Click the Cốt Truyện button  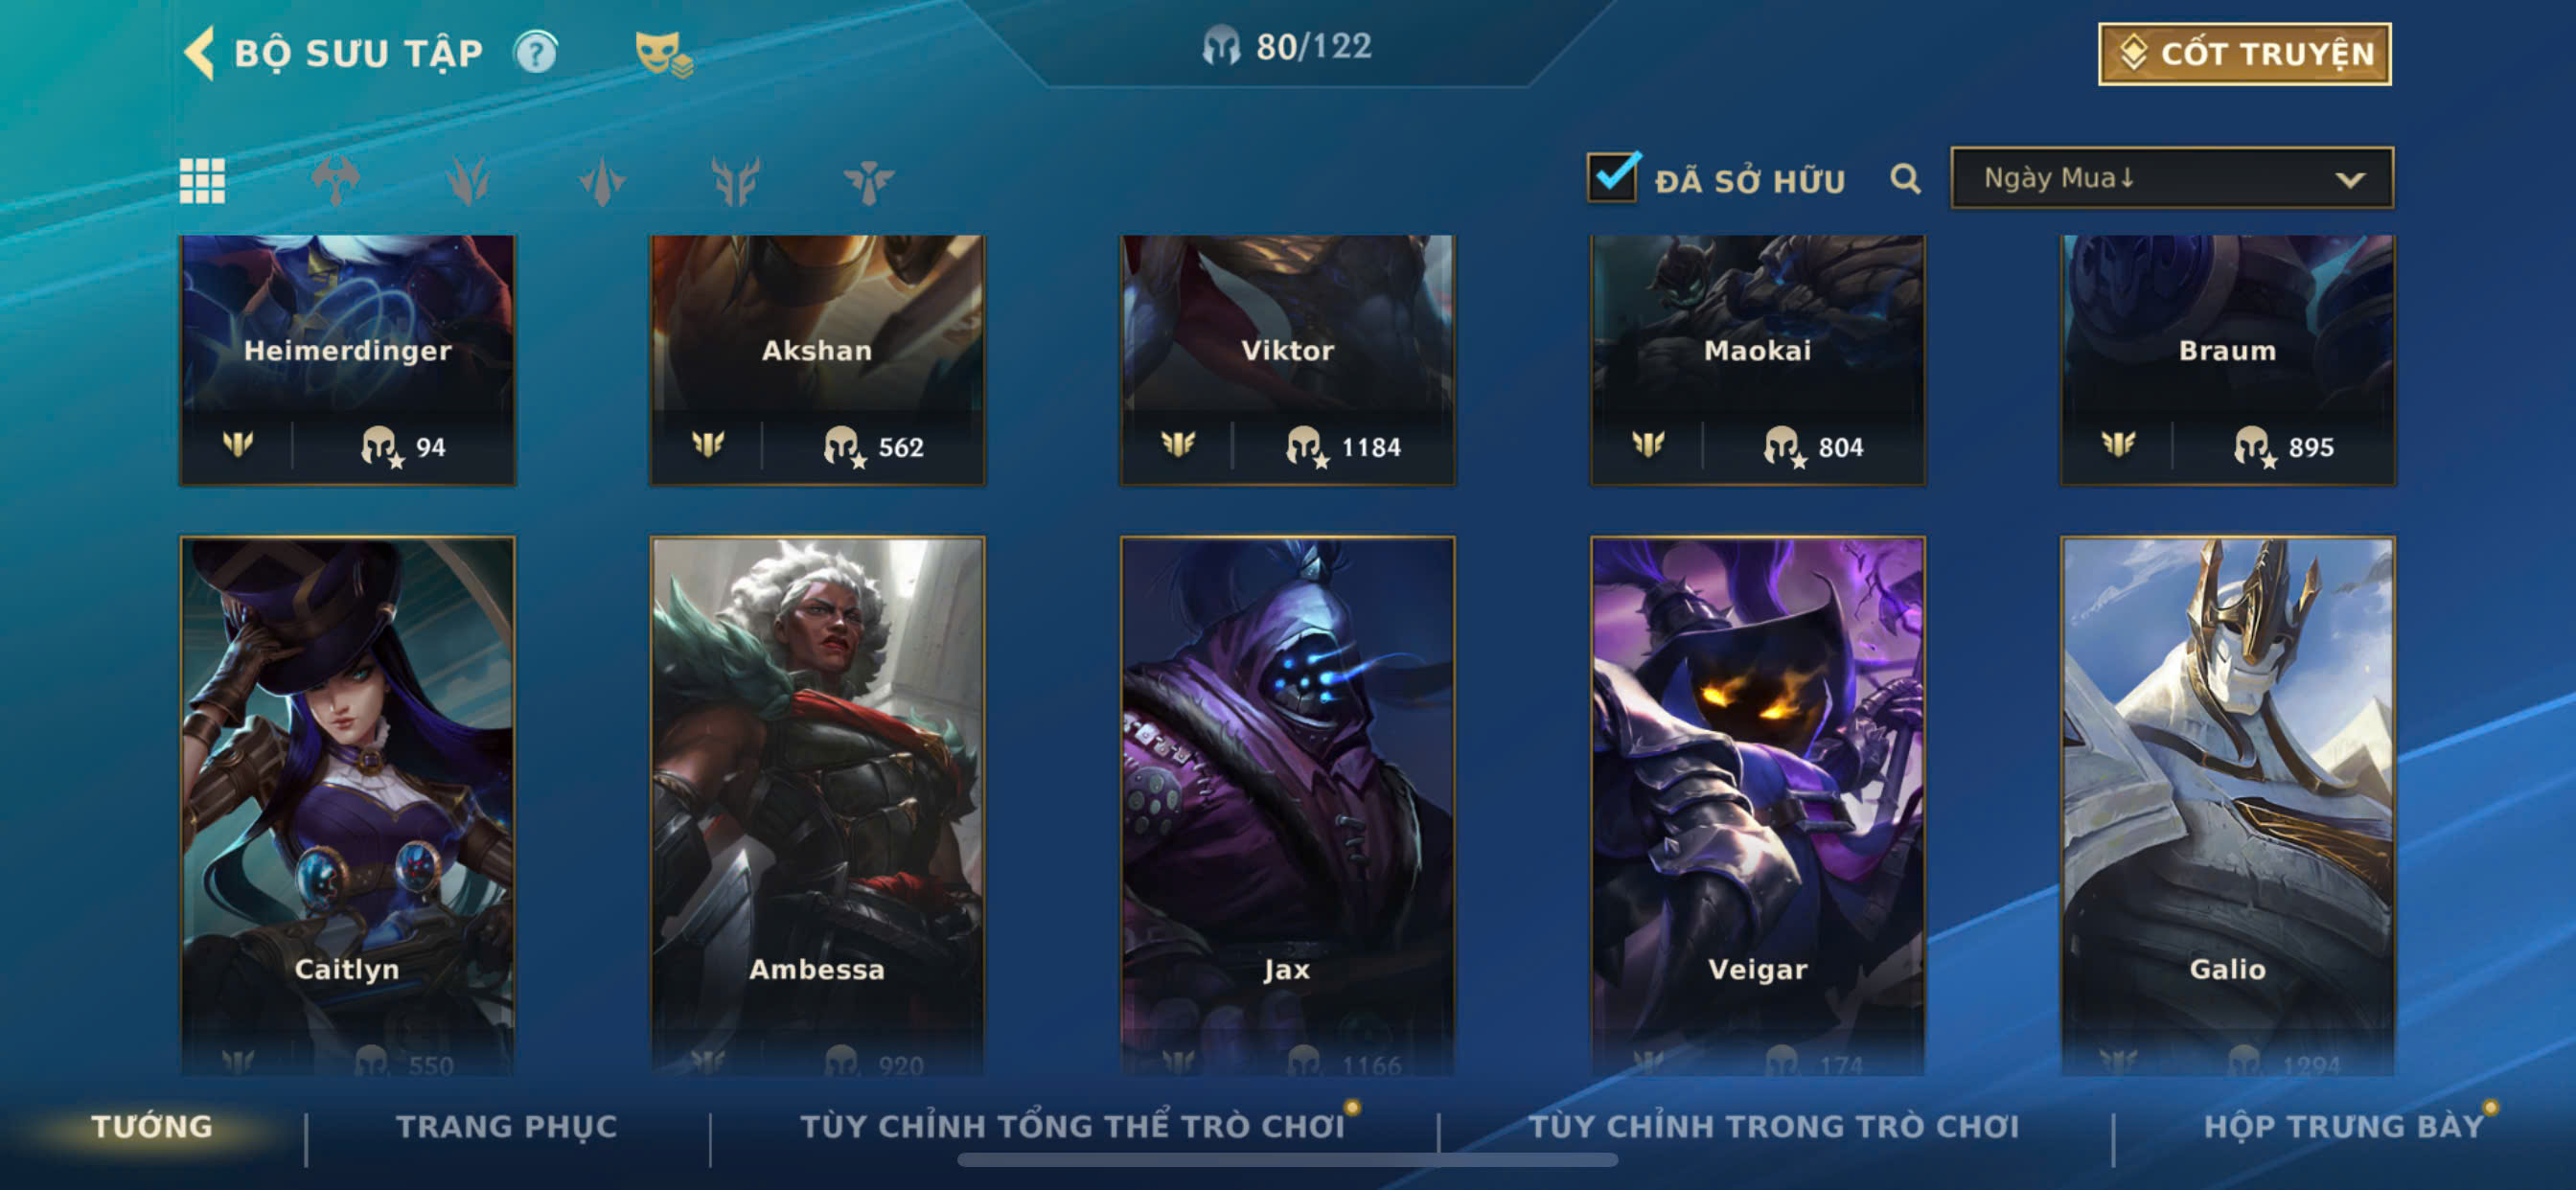click(2245, 54)
